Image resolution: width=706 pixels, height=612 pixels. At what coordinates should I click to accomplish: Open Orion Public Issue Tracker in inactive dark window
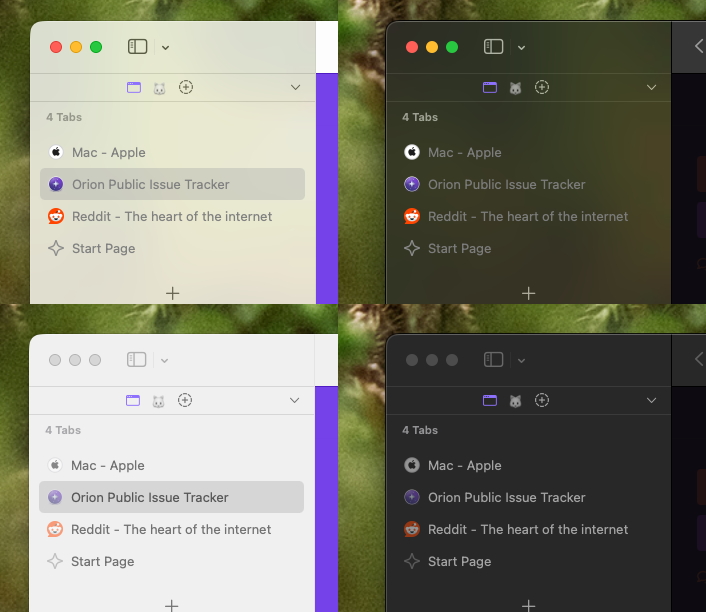506,498
